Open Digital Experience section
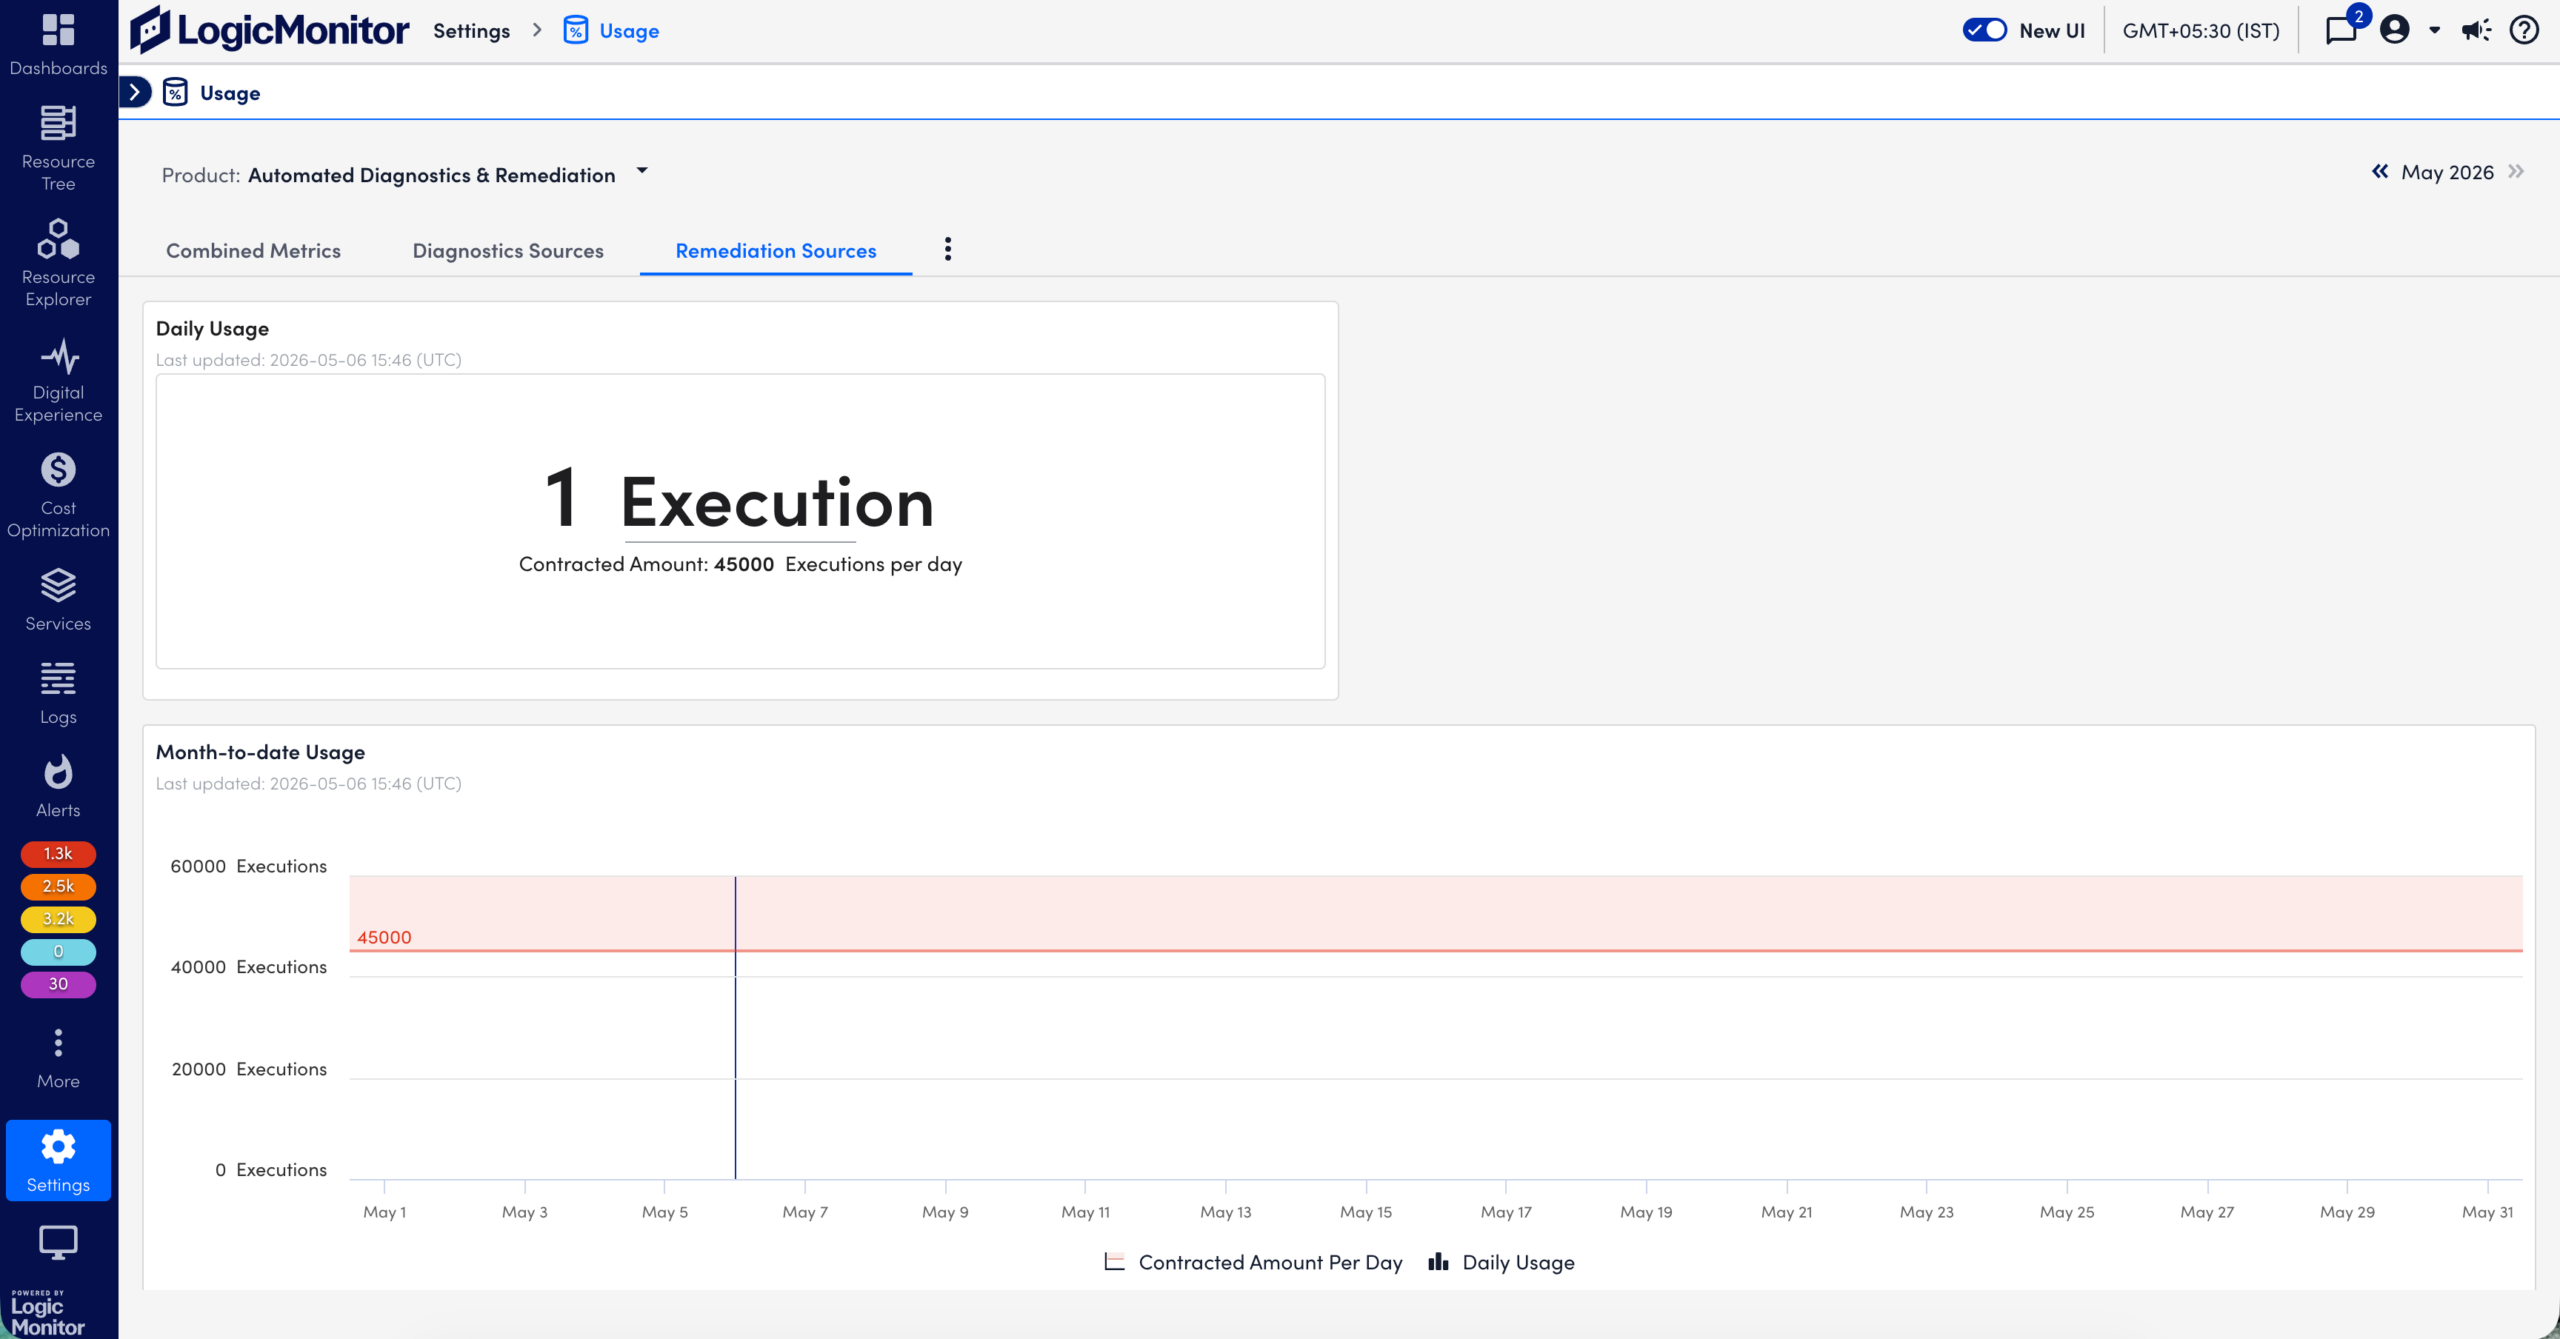This screenshot has height=1339, width=2560. [x=58, y=380]
